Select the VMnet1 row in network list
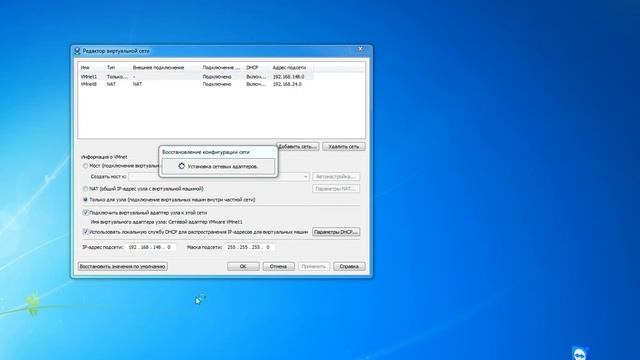640x360 pixels. 196,76
